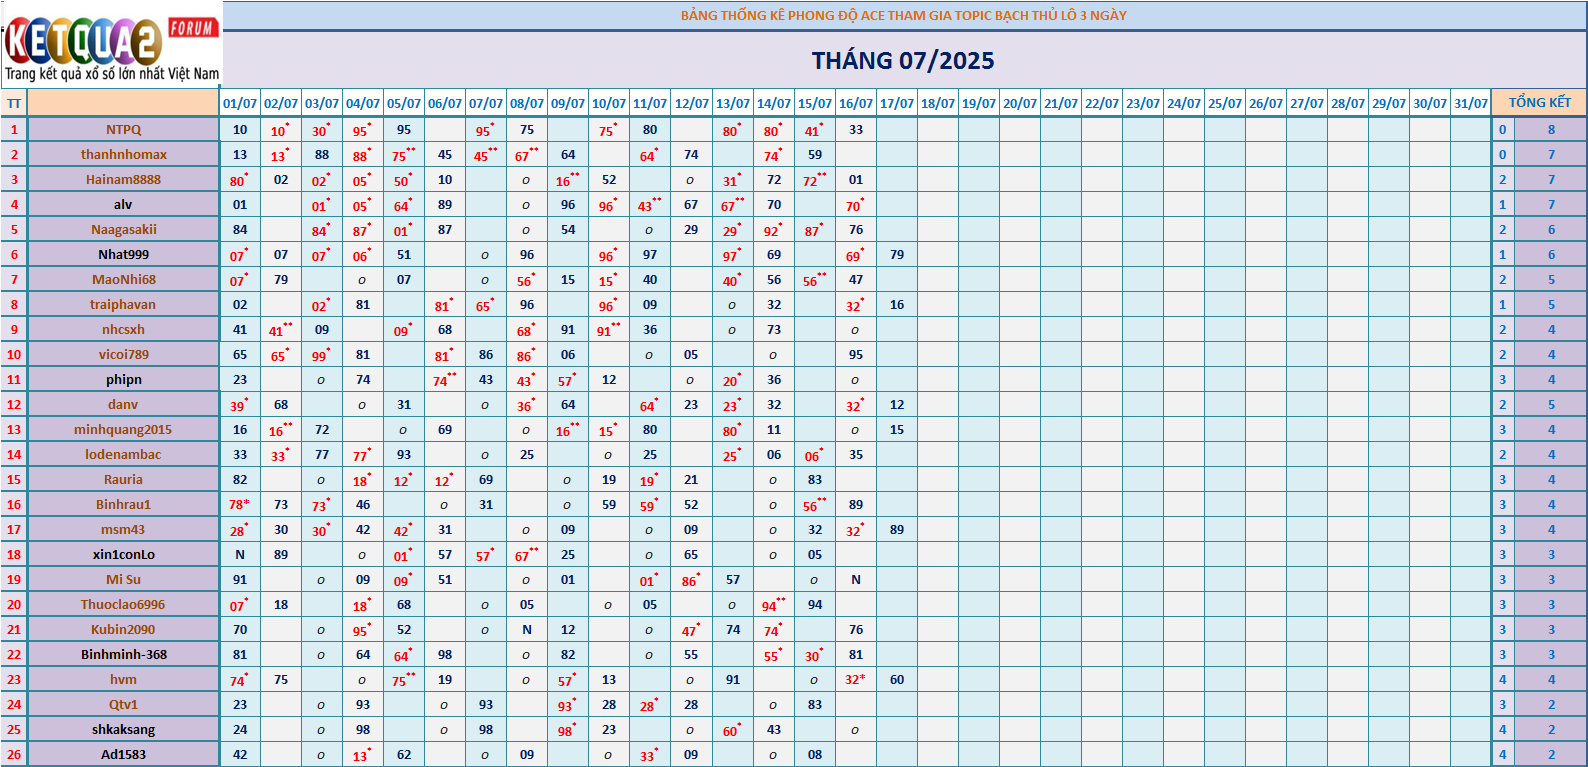Click value 89 in msm43 row under 17/07
1588x767 pixels.
pos(897,530)
